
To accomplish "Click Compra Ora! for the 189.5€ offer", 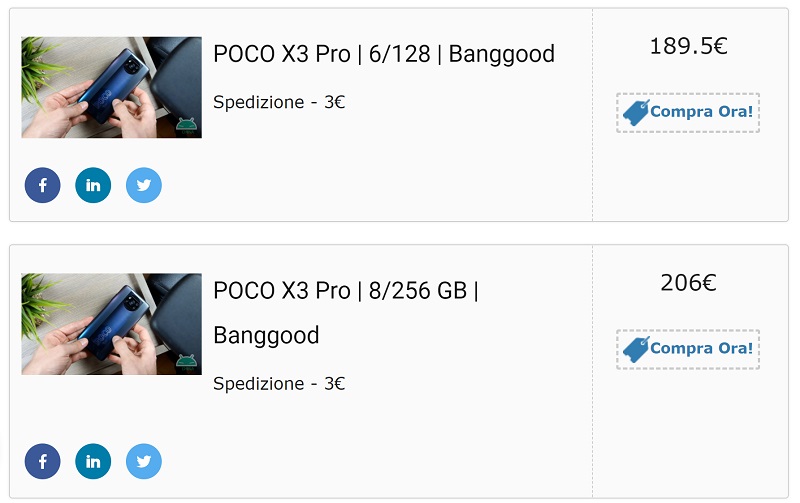I will [x=688, y=113].
